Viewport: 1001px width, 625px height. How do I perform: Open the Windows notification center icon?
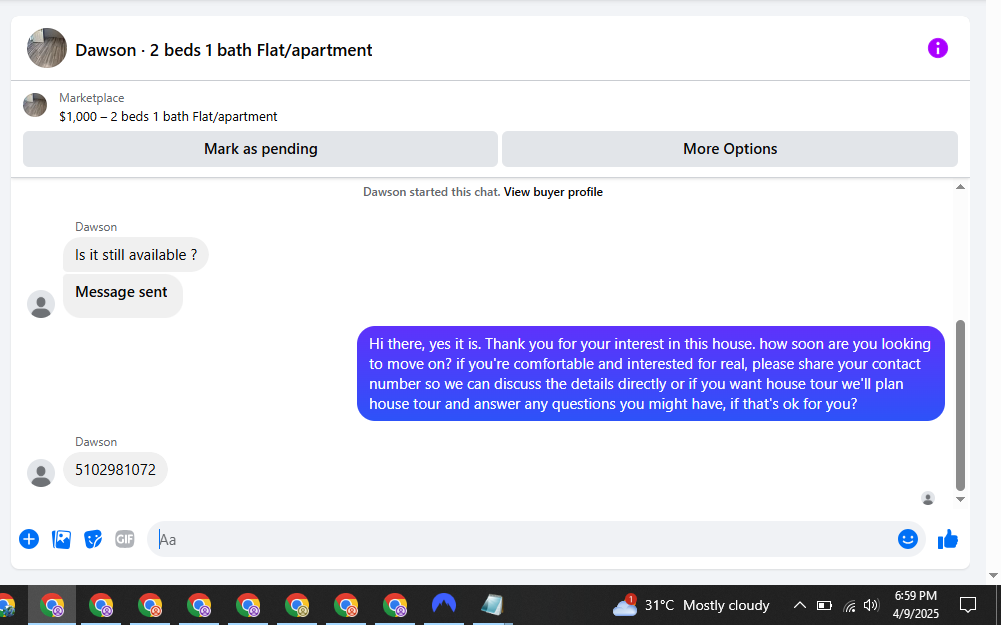click(x=968, y=605)
